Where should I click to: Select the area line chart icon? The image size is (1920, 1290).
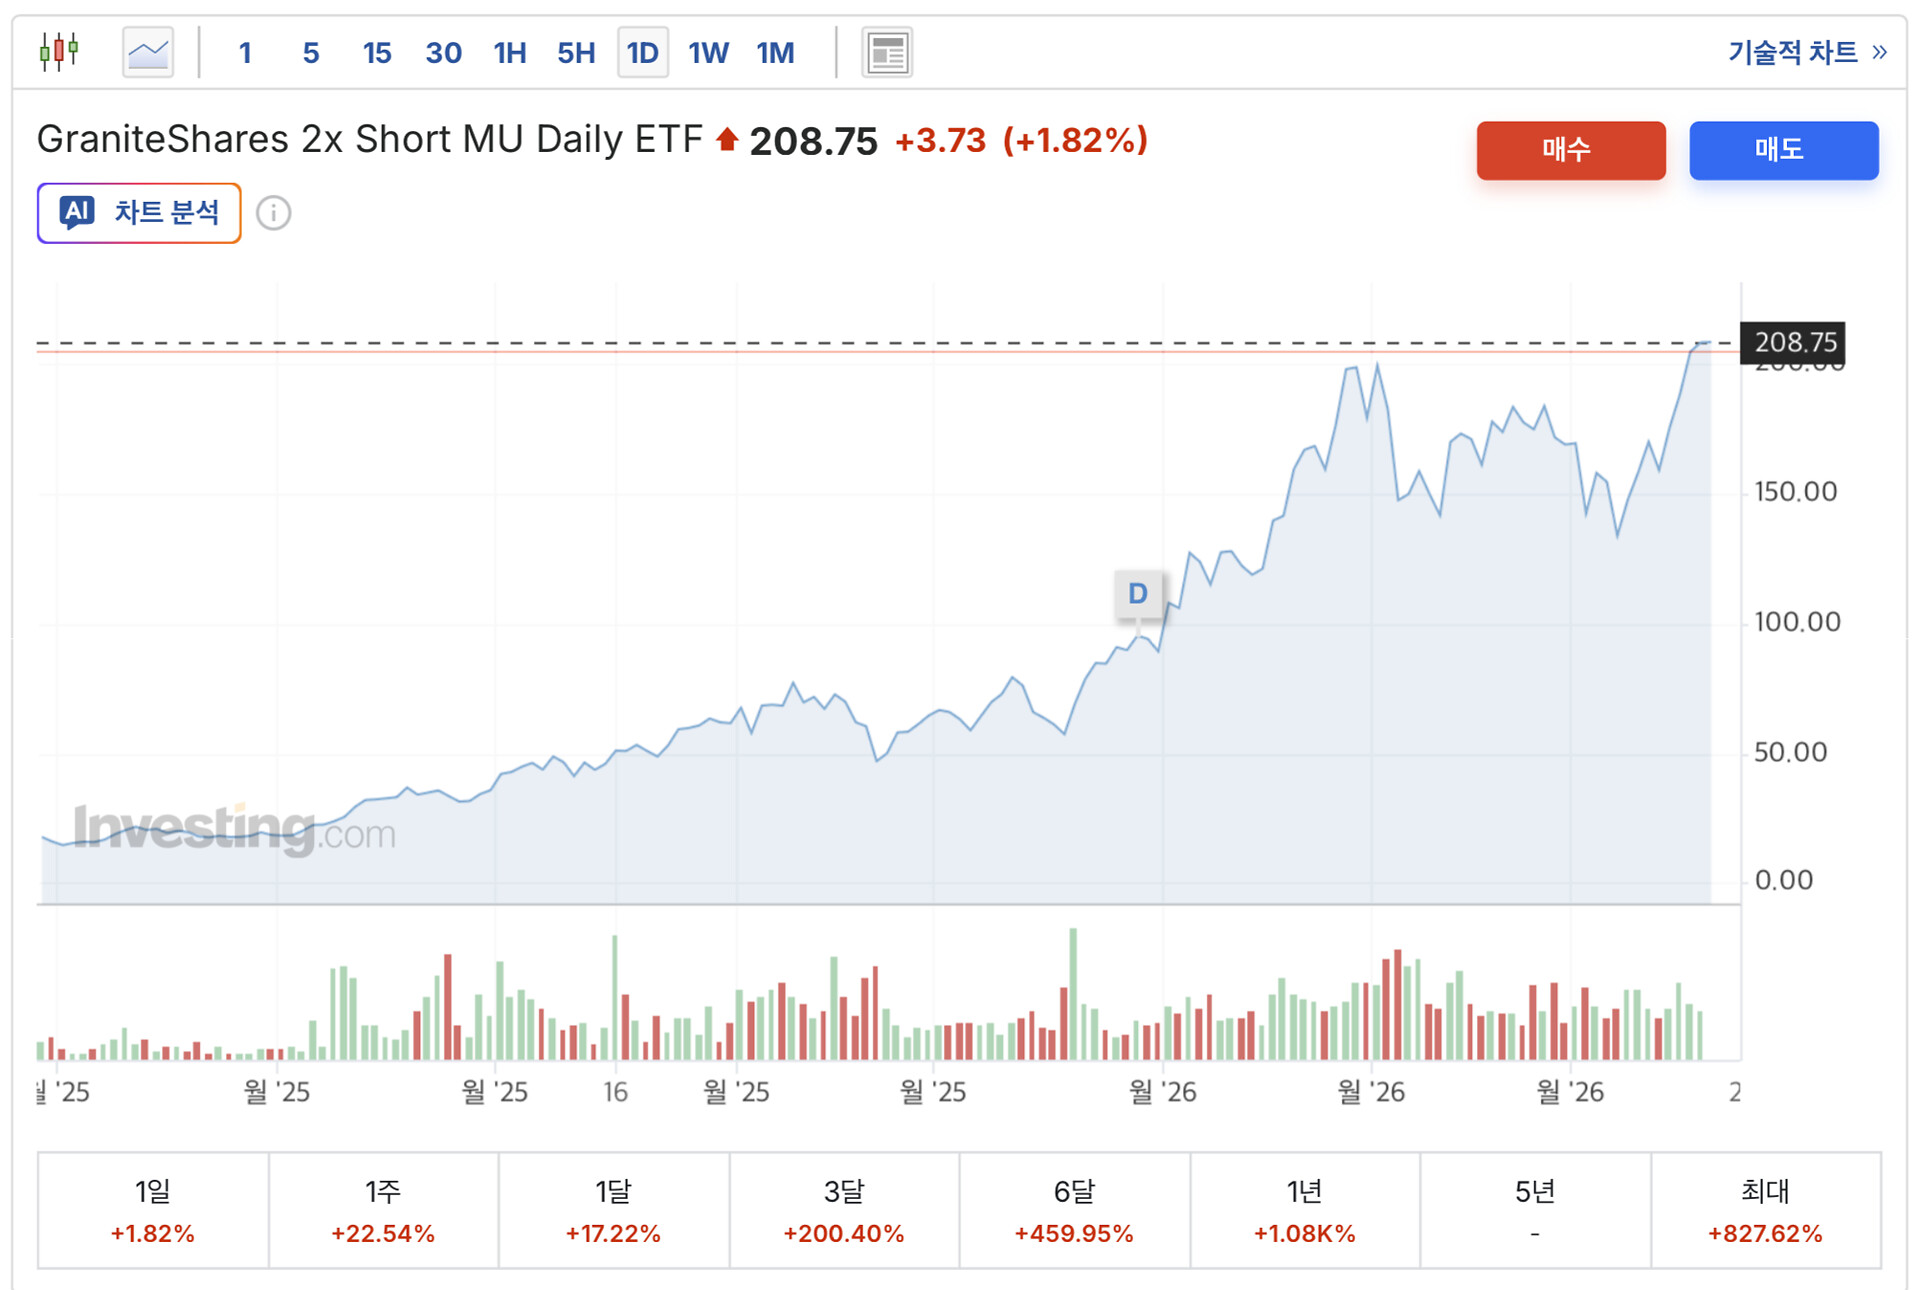point(148,52)
